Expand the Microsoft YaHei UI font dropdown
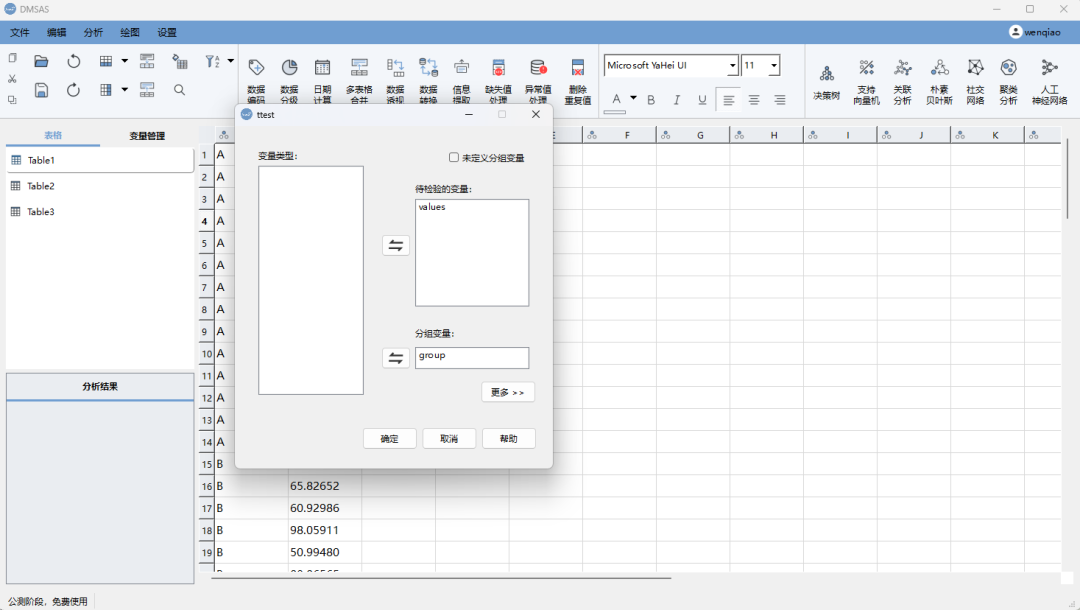Viewport: 1080px width, 610px height. [732, 66]
